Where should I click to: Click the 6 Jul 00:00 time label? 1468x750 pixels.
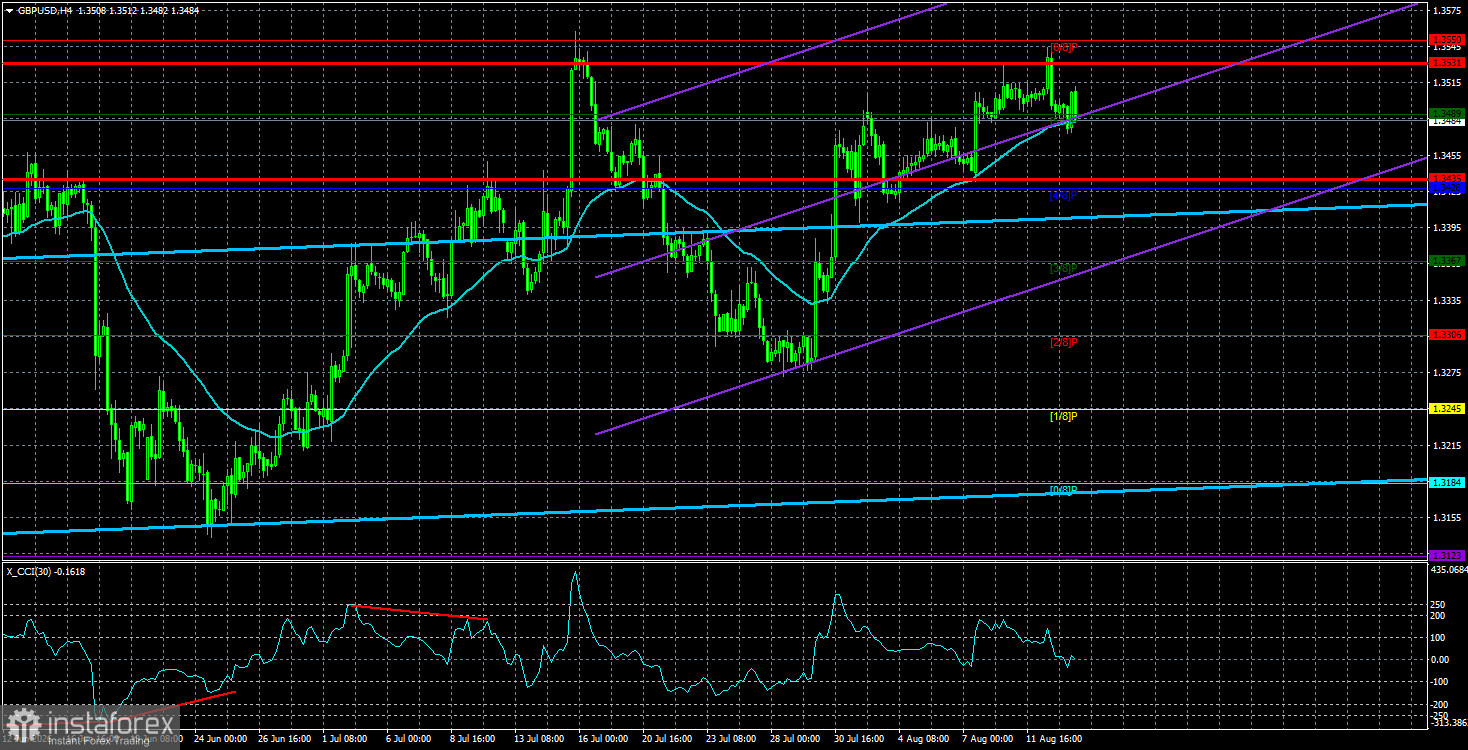(410, 740)
